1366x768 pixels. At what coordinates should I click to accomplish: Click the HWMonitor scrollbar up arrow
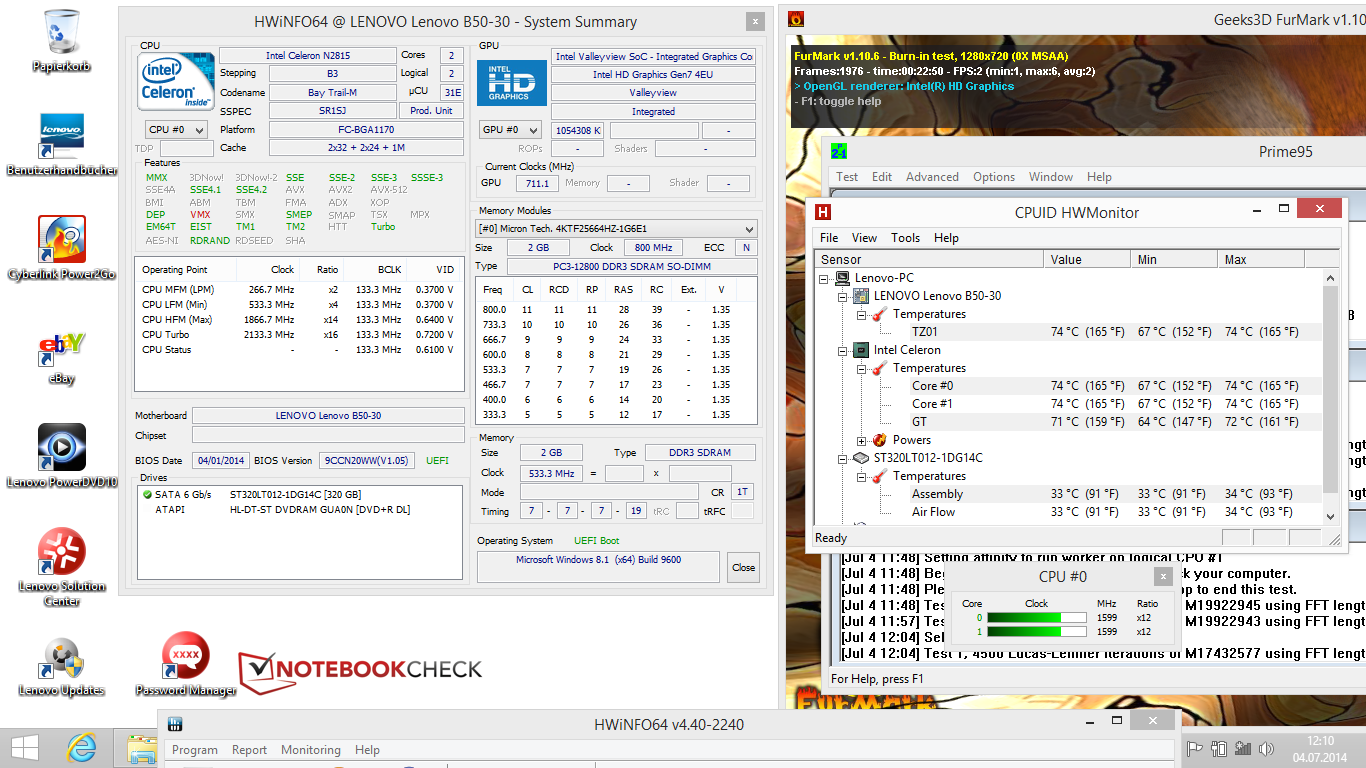tap(1330, 277)
